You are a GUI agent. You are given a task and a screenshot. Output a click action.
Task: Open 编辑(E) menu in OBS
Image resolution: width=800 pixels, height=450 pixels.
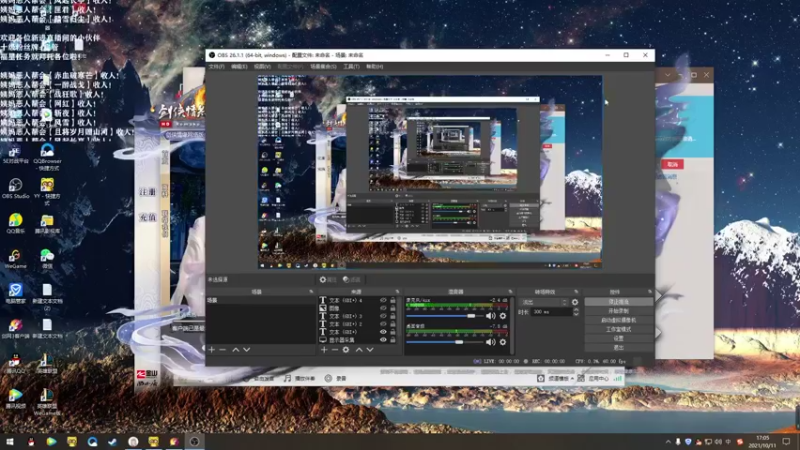pos(239,67)
